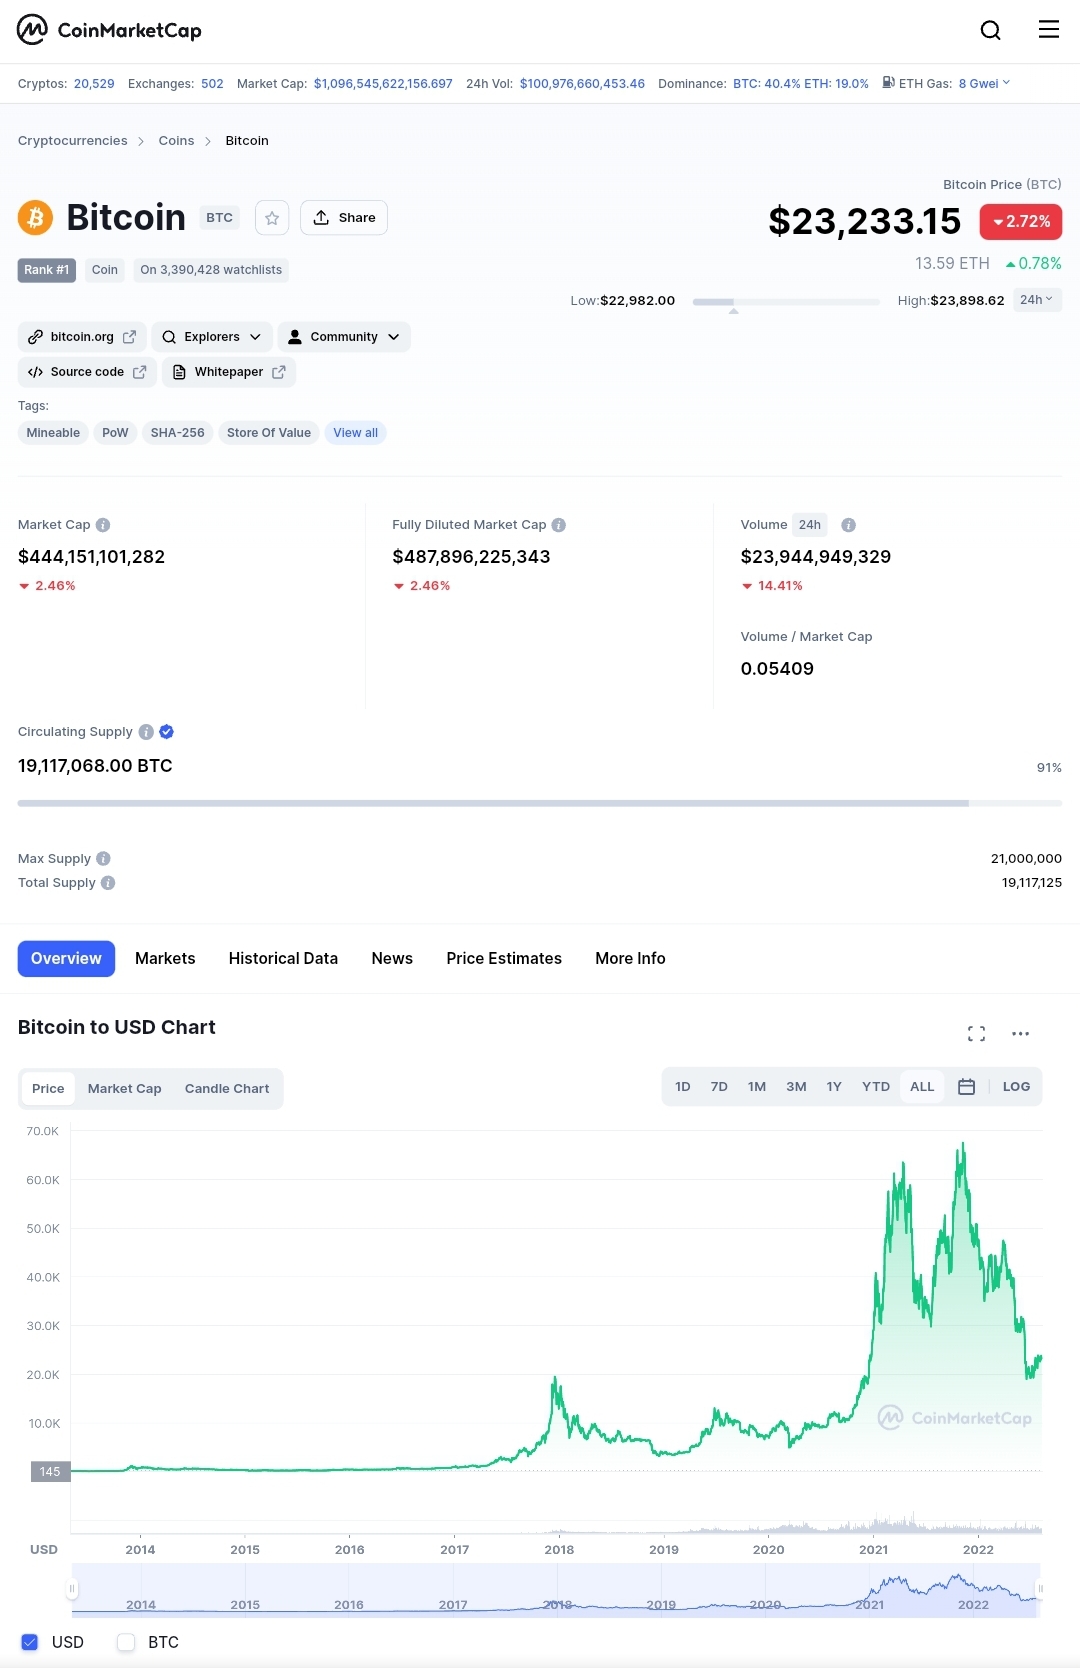Select the Market Cap chart type

pyautogui.click(x=124, y=1089)
